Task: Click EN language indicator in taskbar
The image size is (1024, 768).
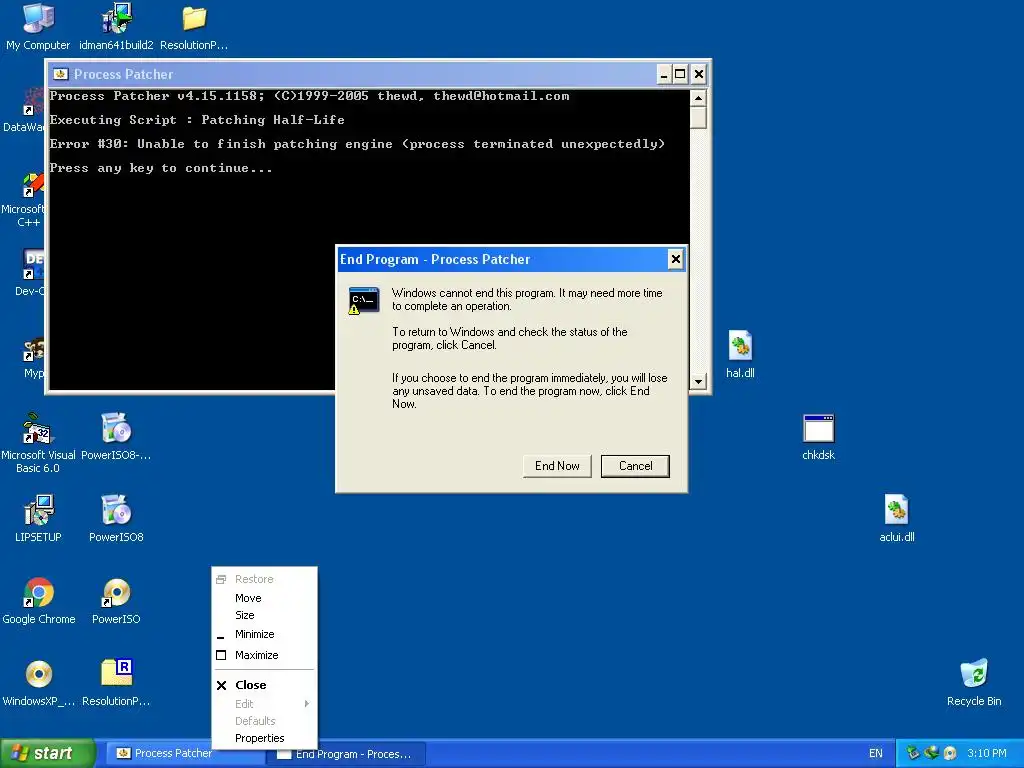Action: [876, 753]
